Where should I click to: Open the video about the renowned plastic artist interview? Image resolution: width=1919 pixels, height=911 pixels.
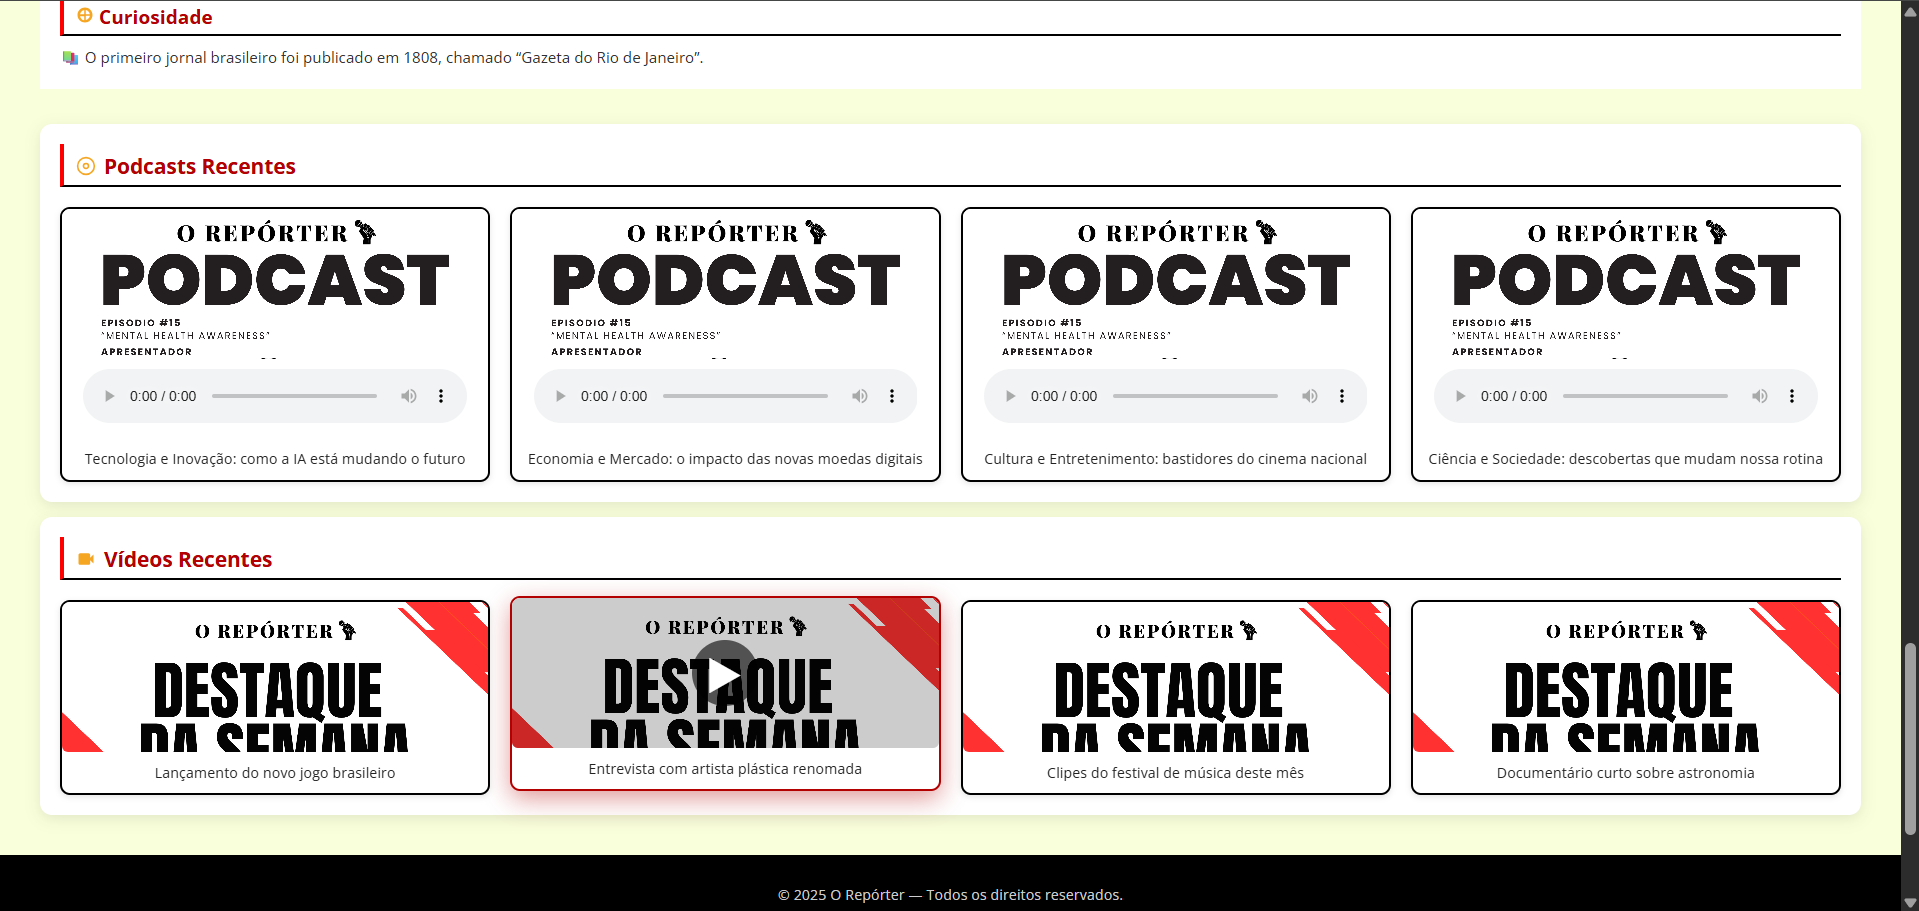pos(725,672)
